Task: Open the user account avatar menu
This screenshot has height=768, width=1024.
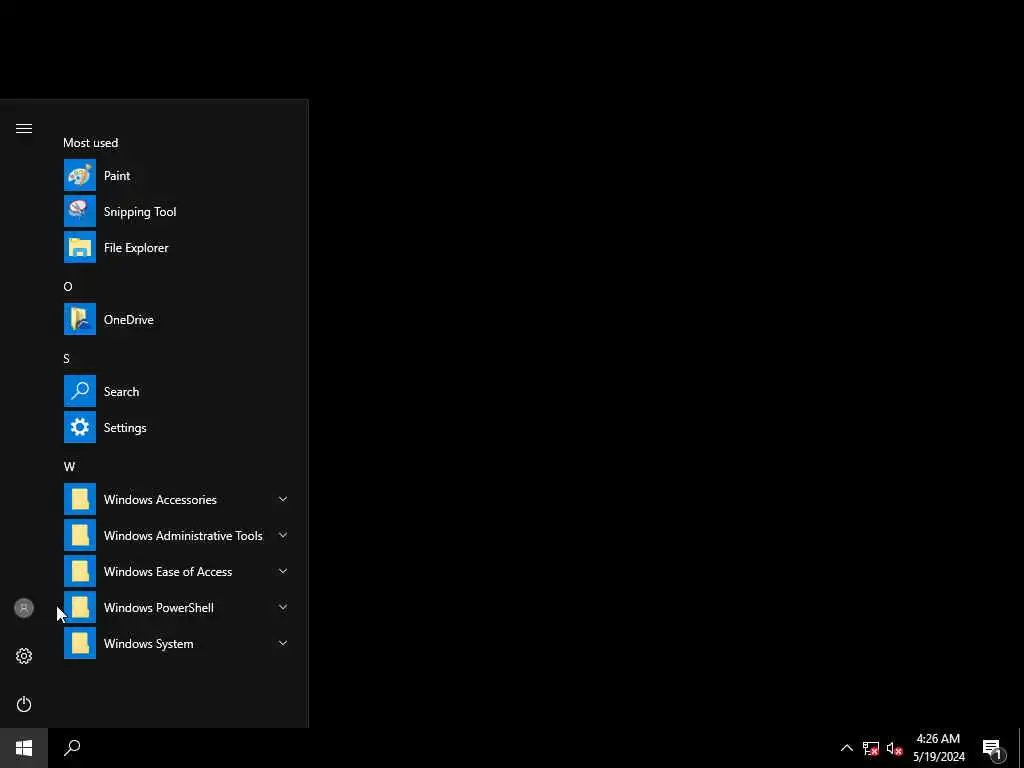Action: coord(24,608)
